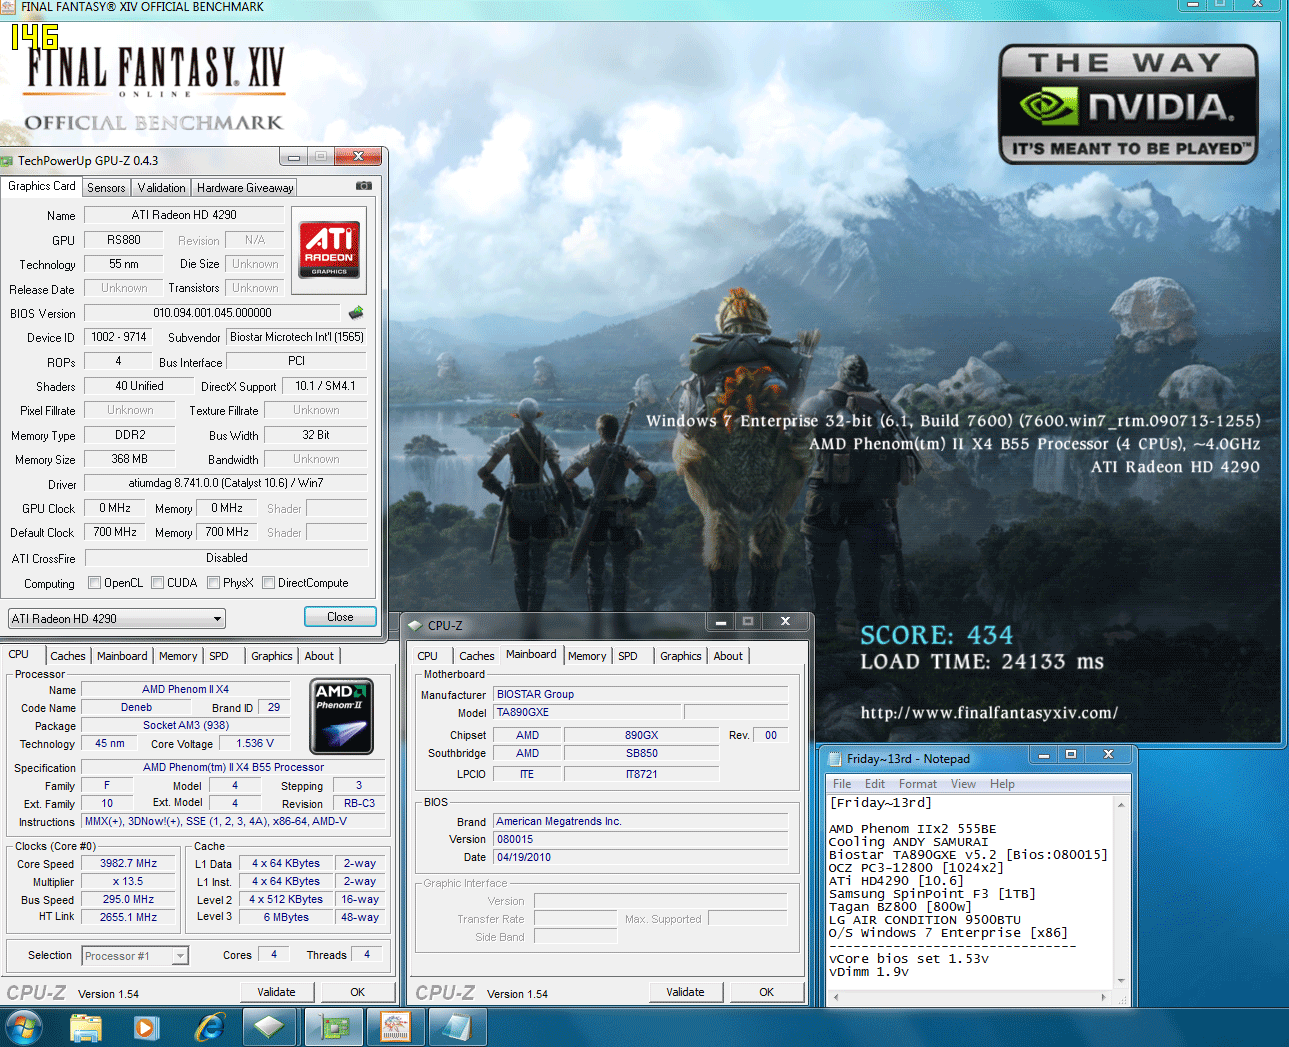
Task: Select the Graphics Card tab in GPU-Z
Action: coord(41,186)
